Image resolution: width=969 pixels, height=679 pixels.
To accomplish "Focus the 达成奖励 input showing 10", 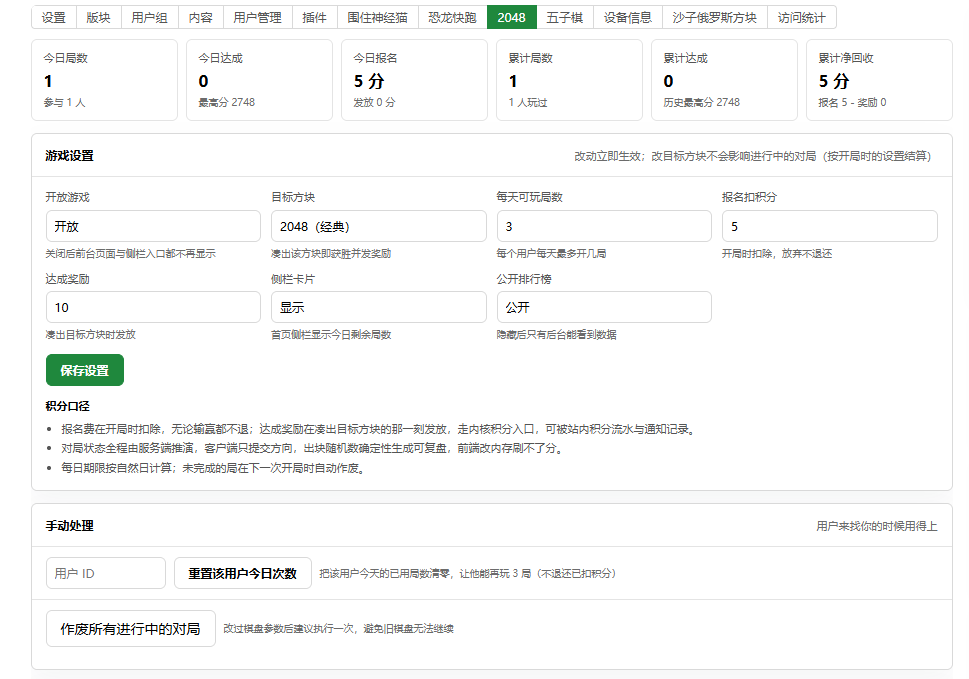I will [x=153, y=307].
